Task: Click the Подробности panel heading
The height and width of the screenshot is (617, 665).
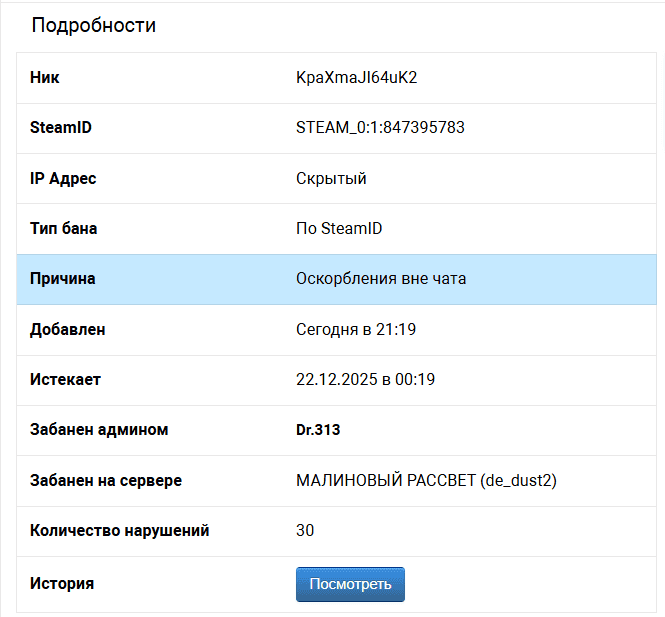Action: (93, 26)
